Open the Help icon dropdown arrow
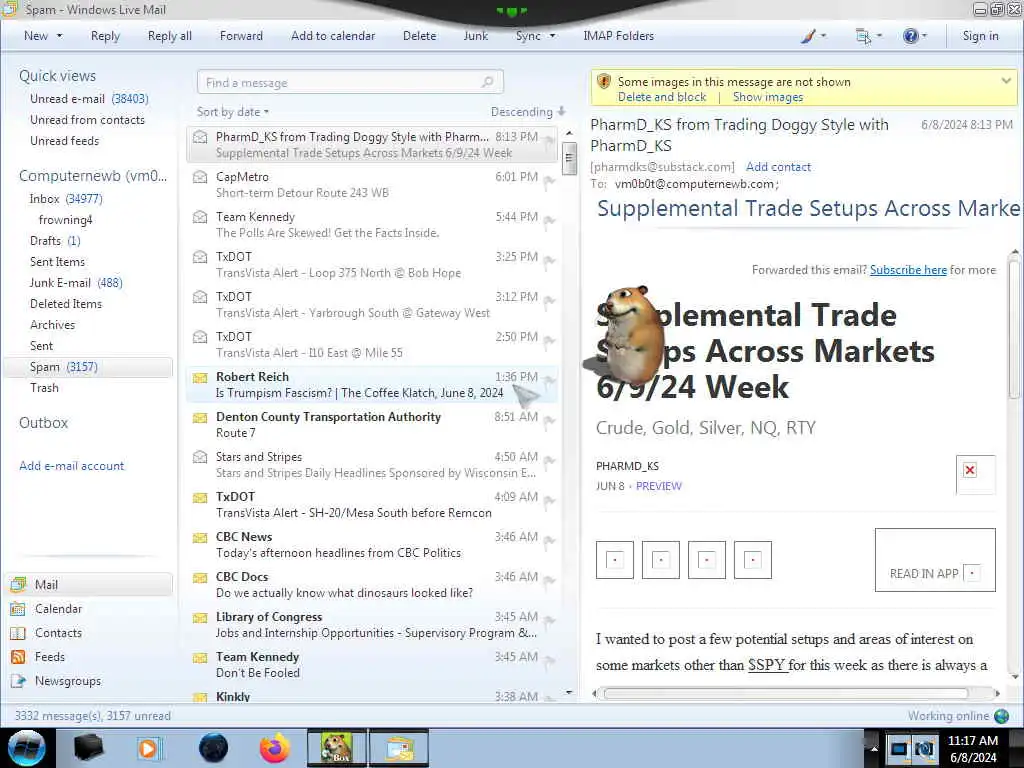This screenshot has height=768, width=1024. pos(924,37)
